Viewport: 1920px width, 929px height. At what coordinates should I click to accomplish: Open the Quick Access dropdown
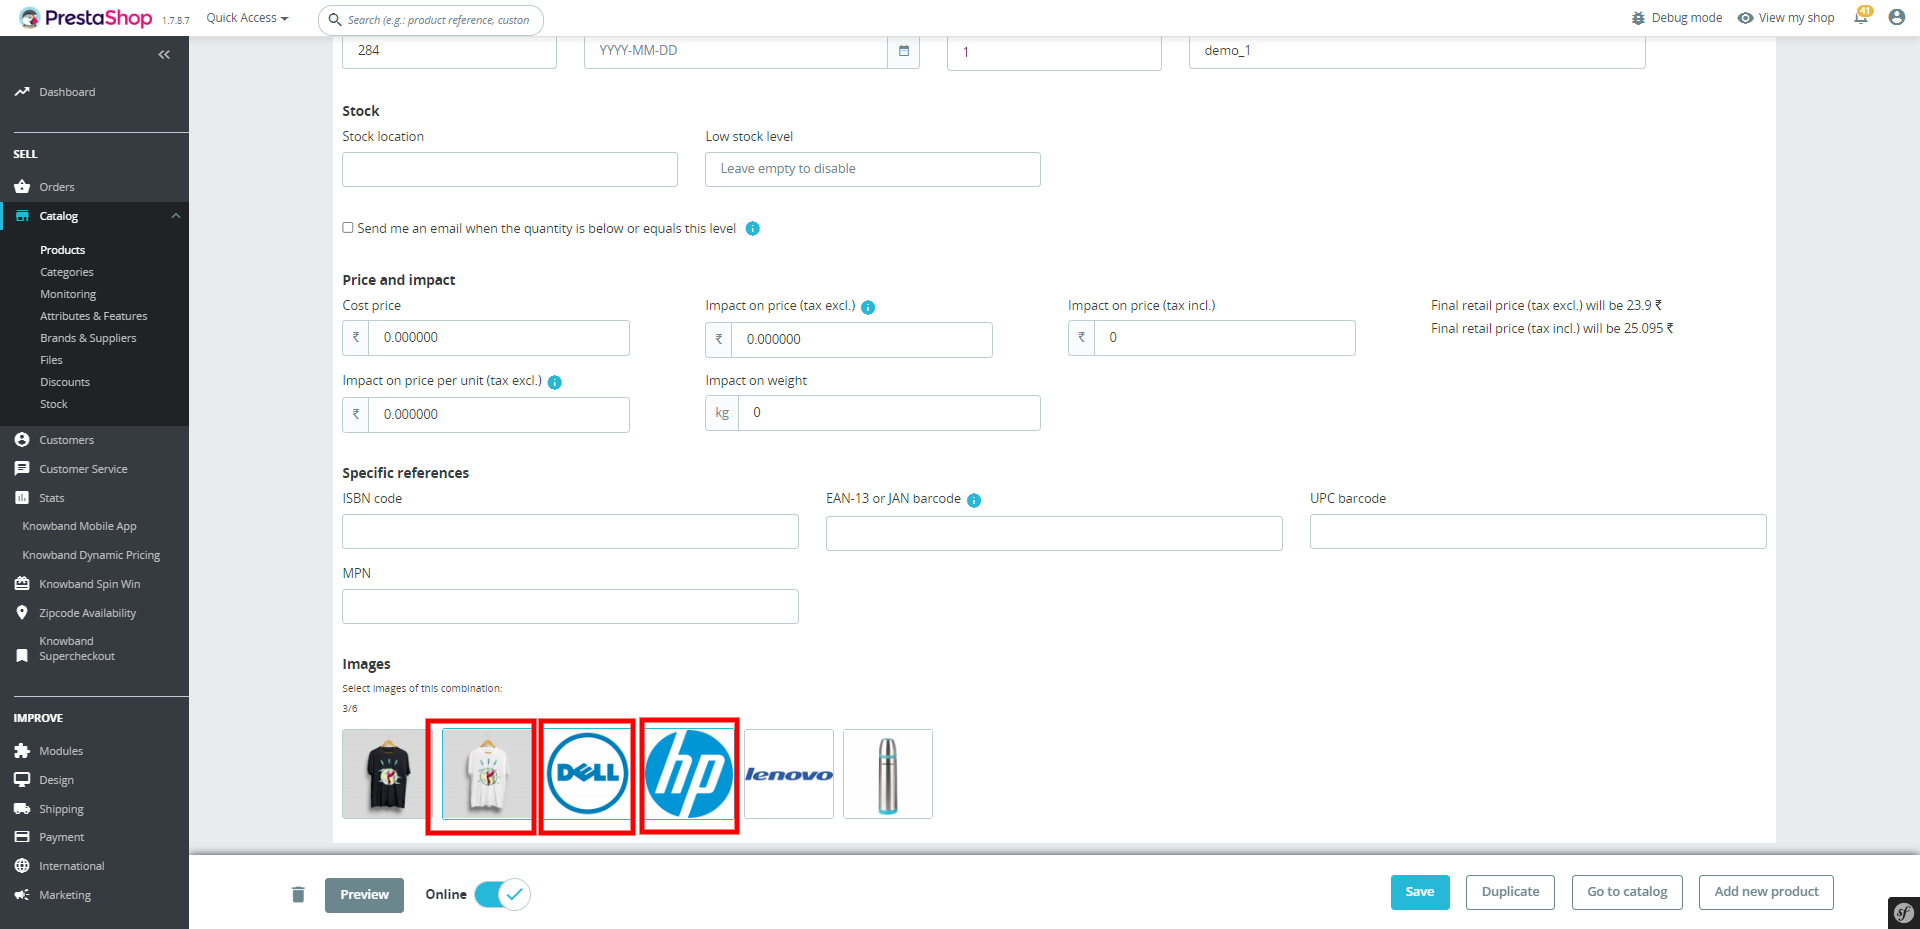(x=247, y=18)
